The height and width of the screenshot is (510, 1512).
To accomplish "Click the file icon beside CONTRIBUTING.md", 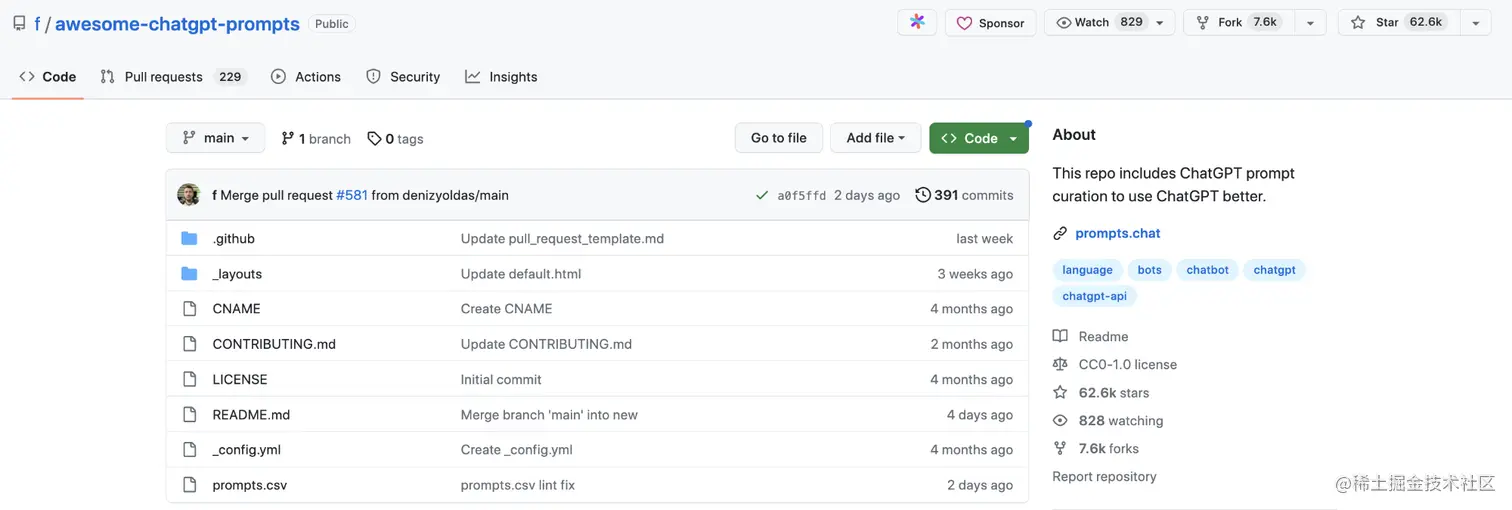I will (x=190, y=344).
